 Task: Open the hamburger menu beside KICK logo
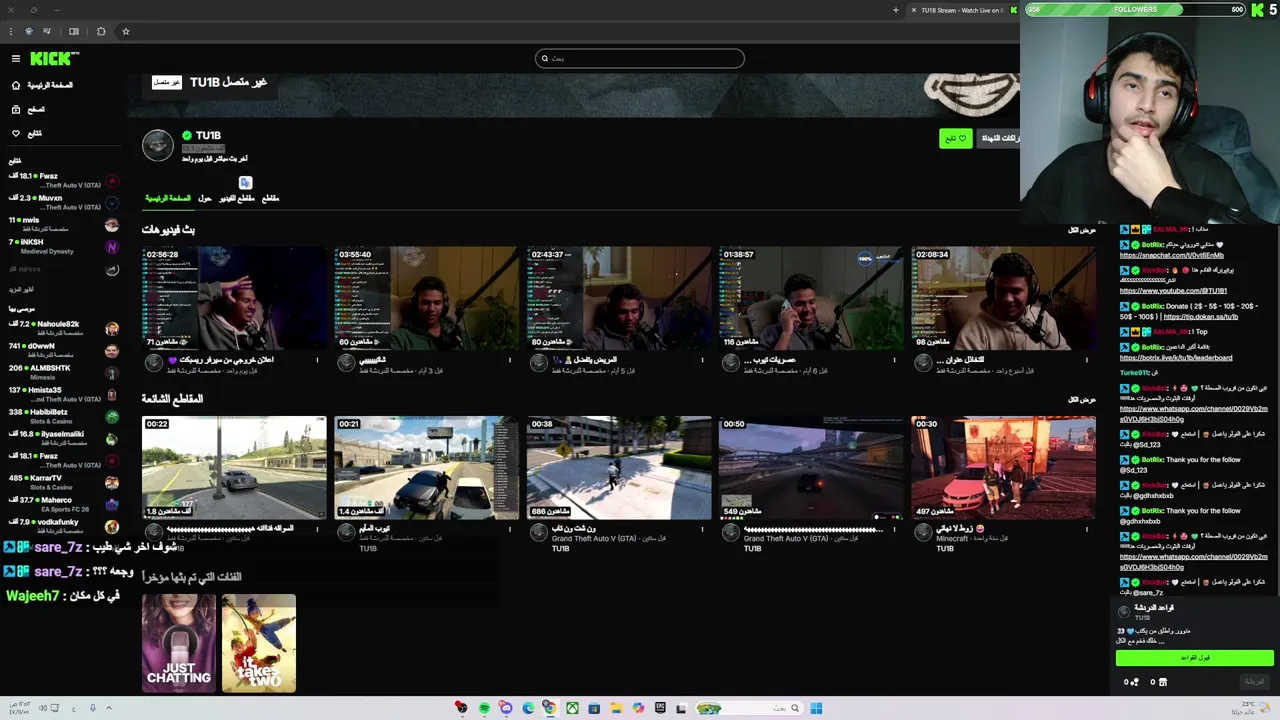tap(15, 59)
